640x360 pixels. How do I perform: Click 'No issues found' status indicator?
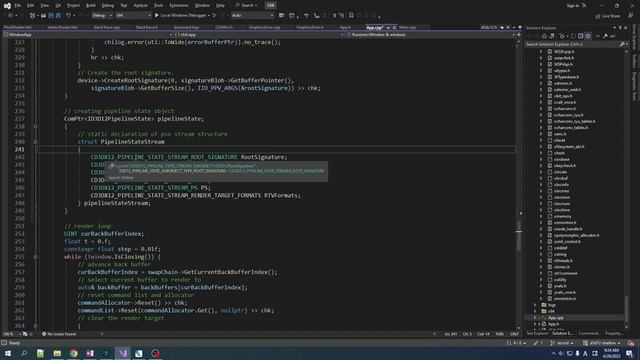[x=59, y=334]
